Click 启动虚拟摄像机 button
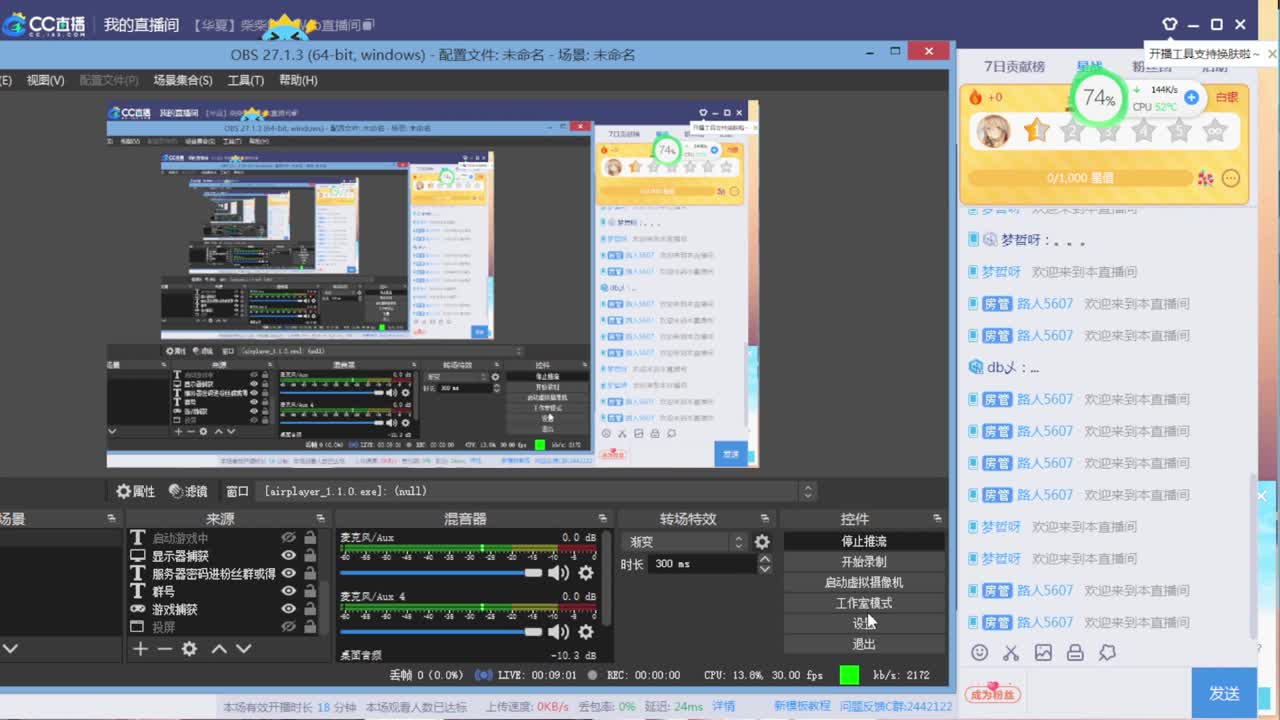 [864, 582]
